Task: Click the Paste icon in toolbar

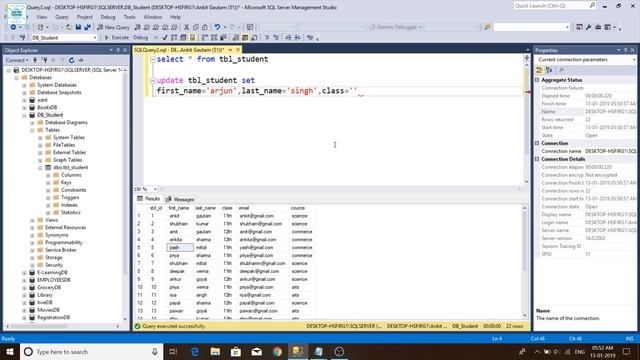Action: pos(204,27)
